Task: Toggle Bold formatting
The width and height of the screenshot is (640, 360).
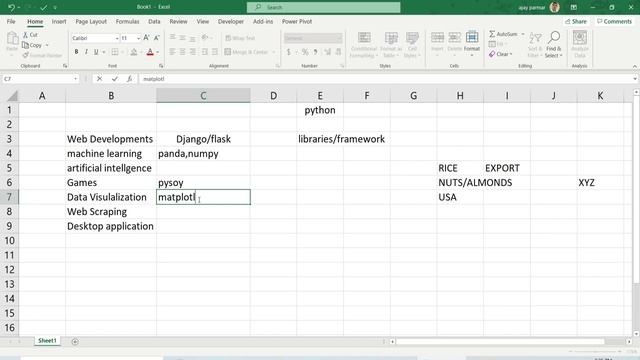Action: coord(76,52)
